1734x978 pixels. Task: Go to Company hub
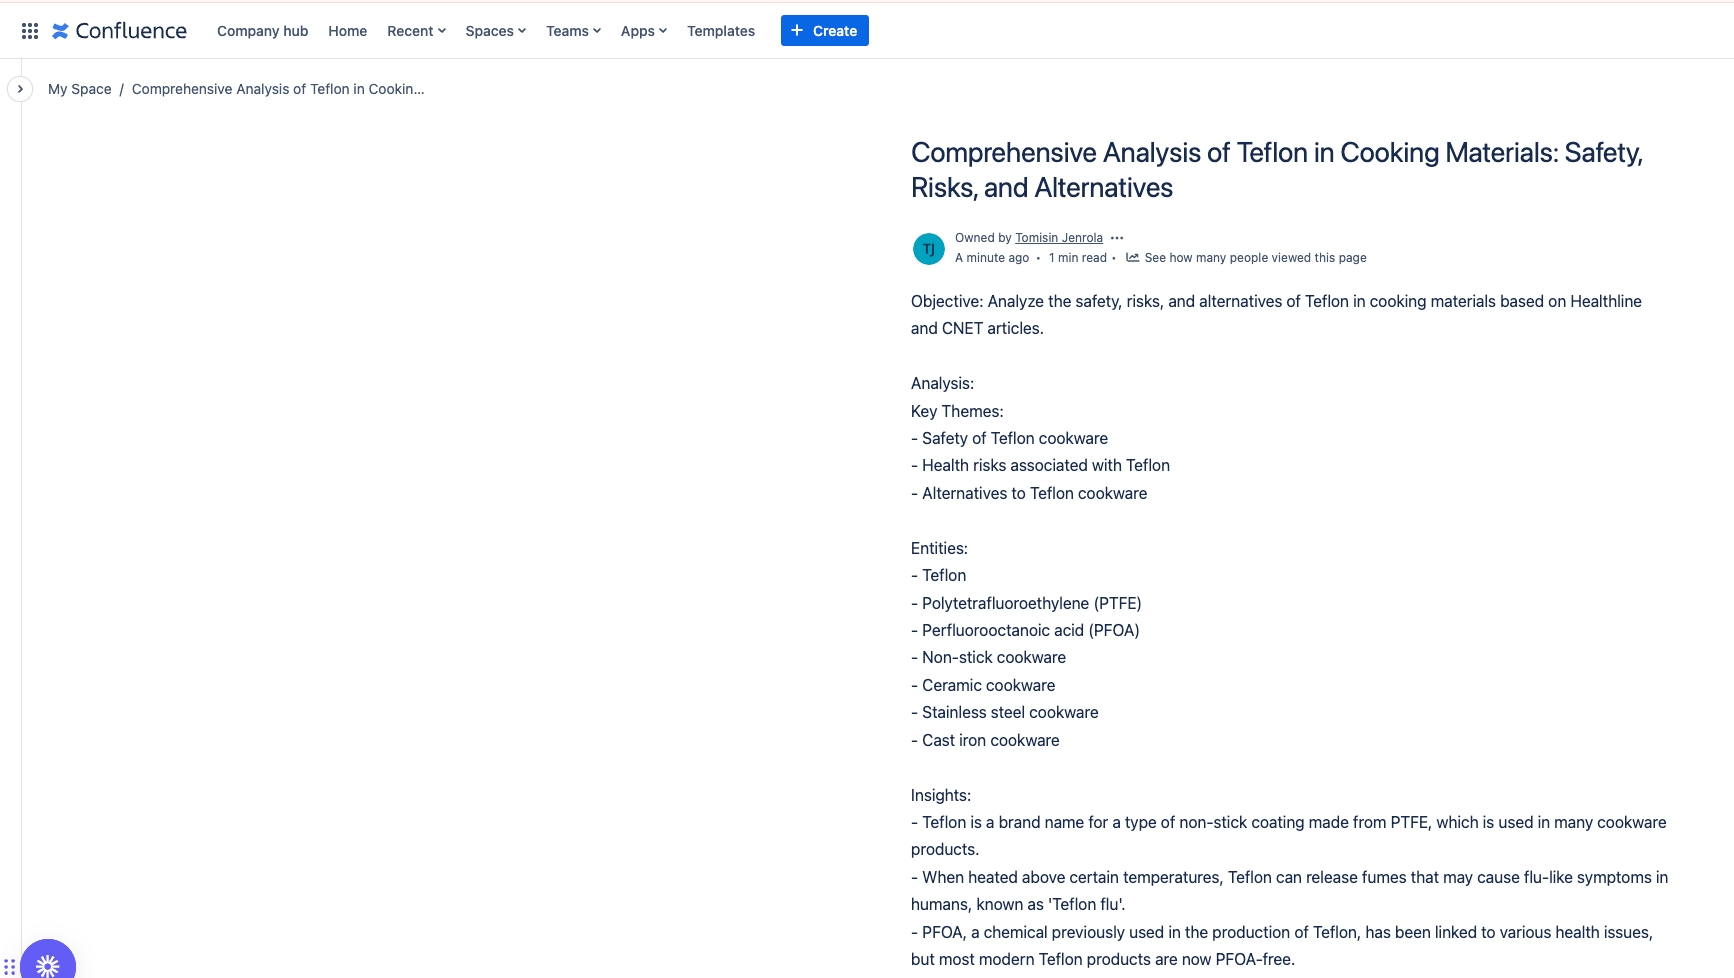(262, 31)
